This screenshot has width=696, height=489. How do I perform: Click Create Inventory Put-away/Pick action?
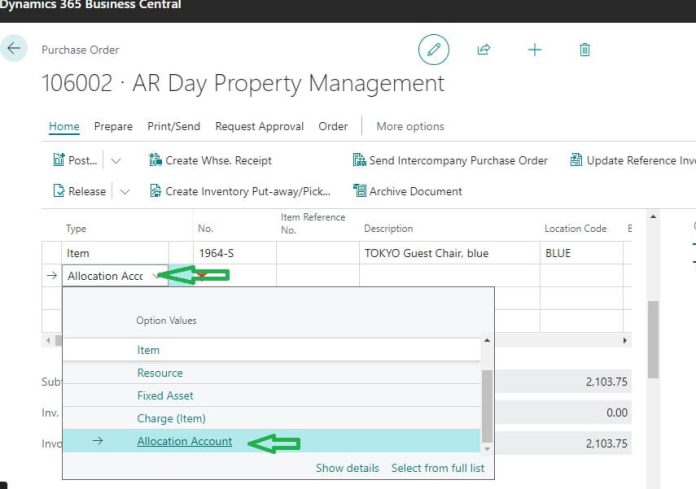click(240, 191)
